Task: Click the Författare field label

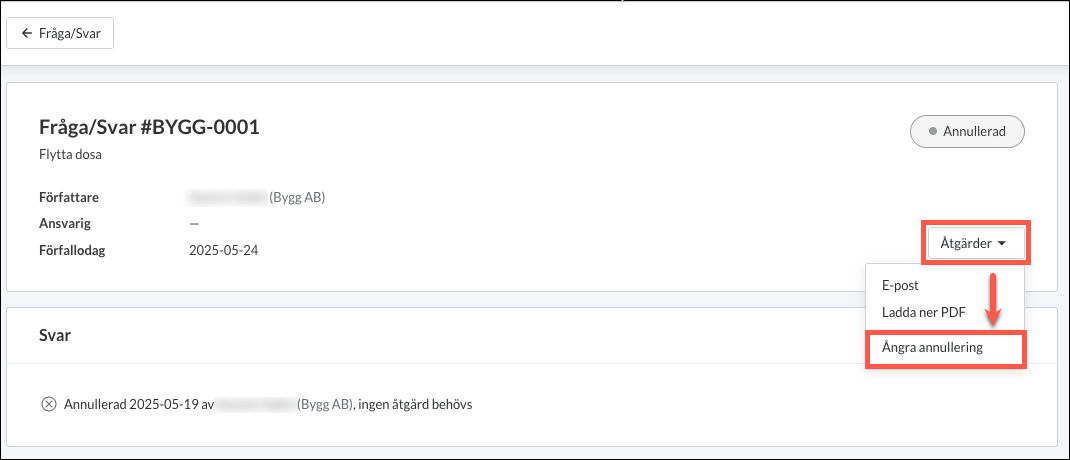Action: tap(70, 198)
